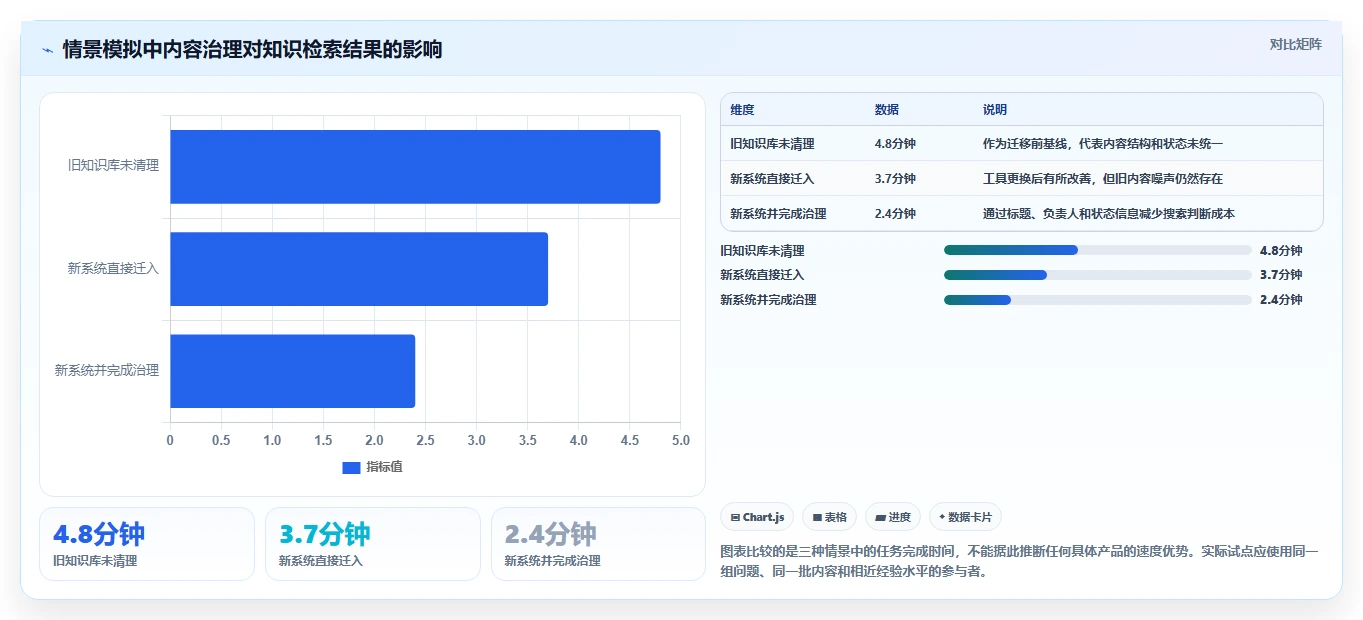The width and height of the screenshot is (1363, 620).
Task: Click the 新系统并完成治理 progress bar
Action: point(1098,300)
